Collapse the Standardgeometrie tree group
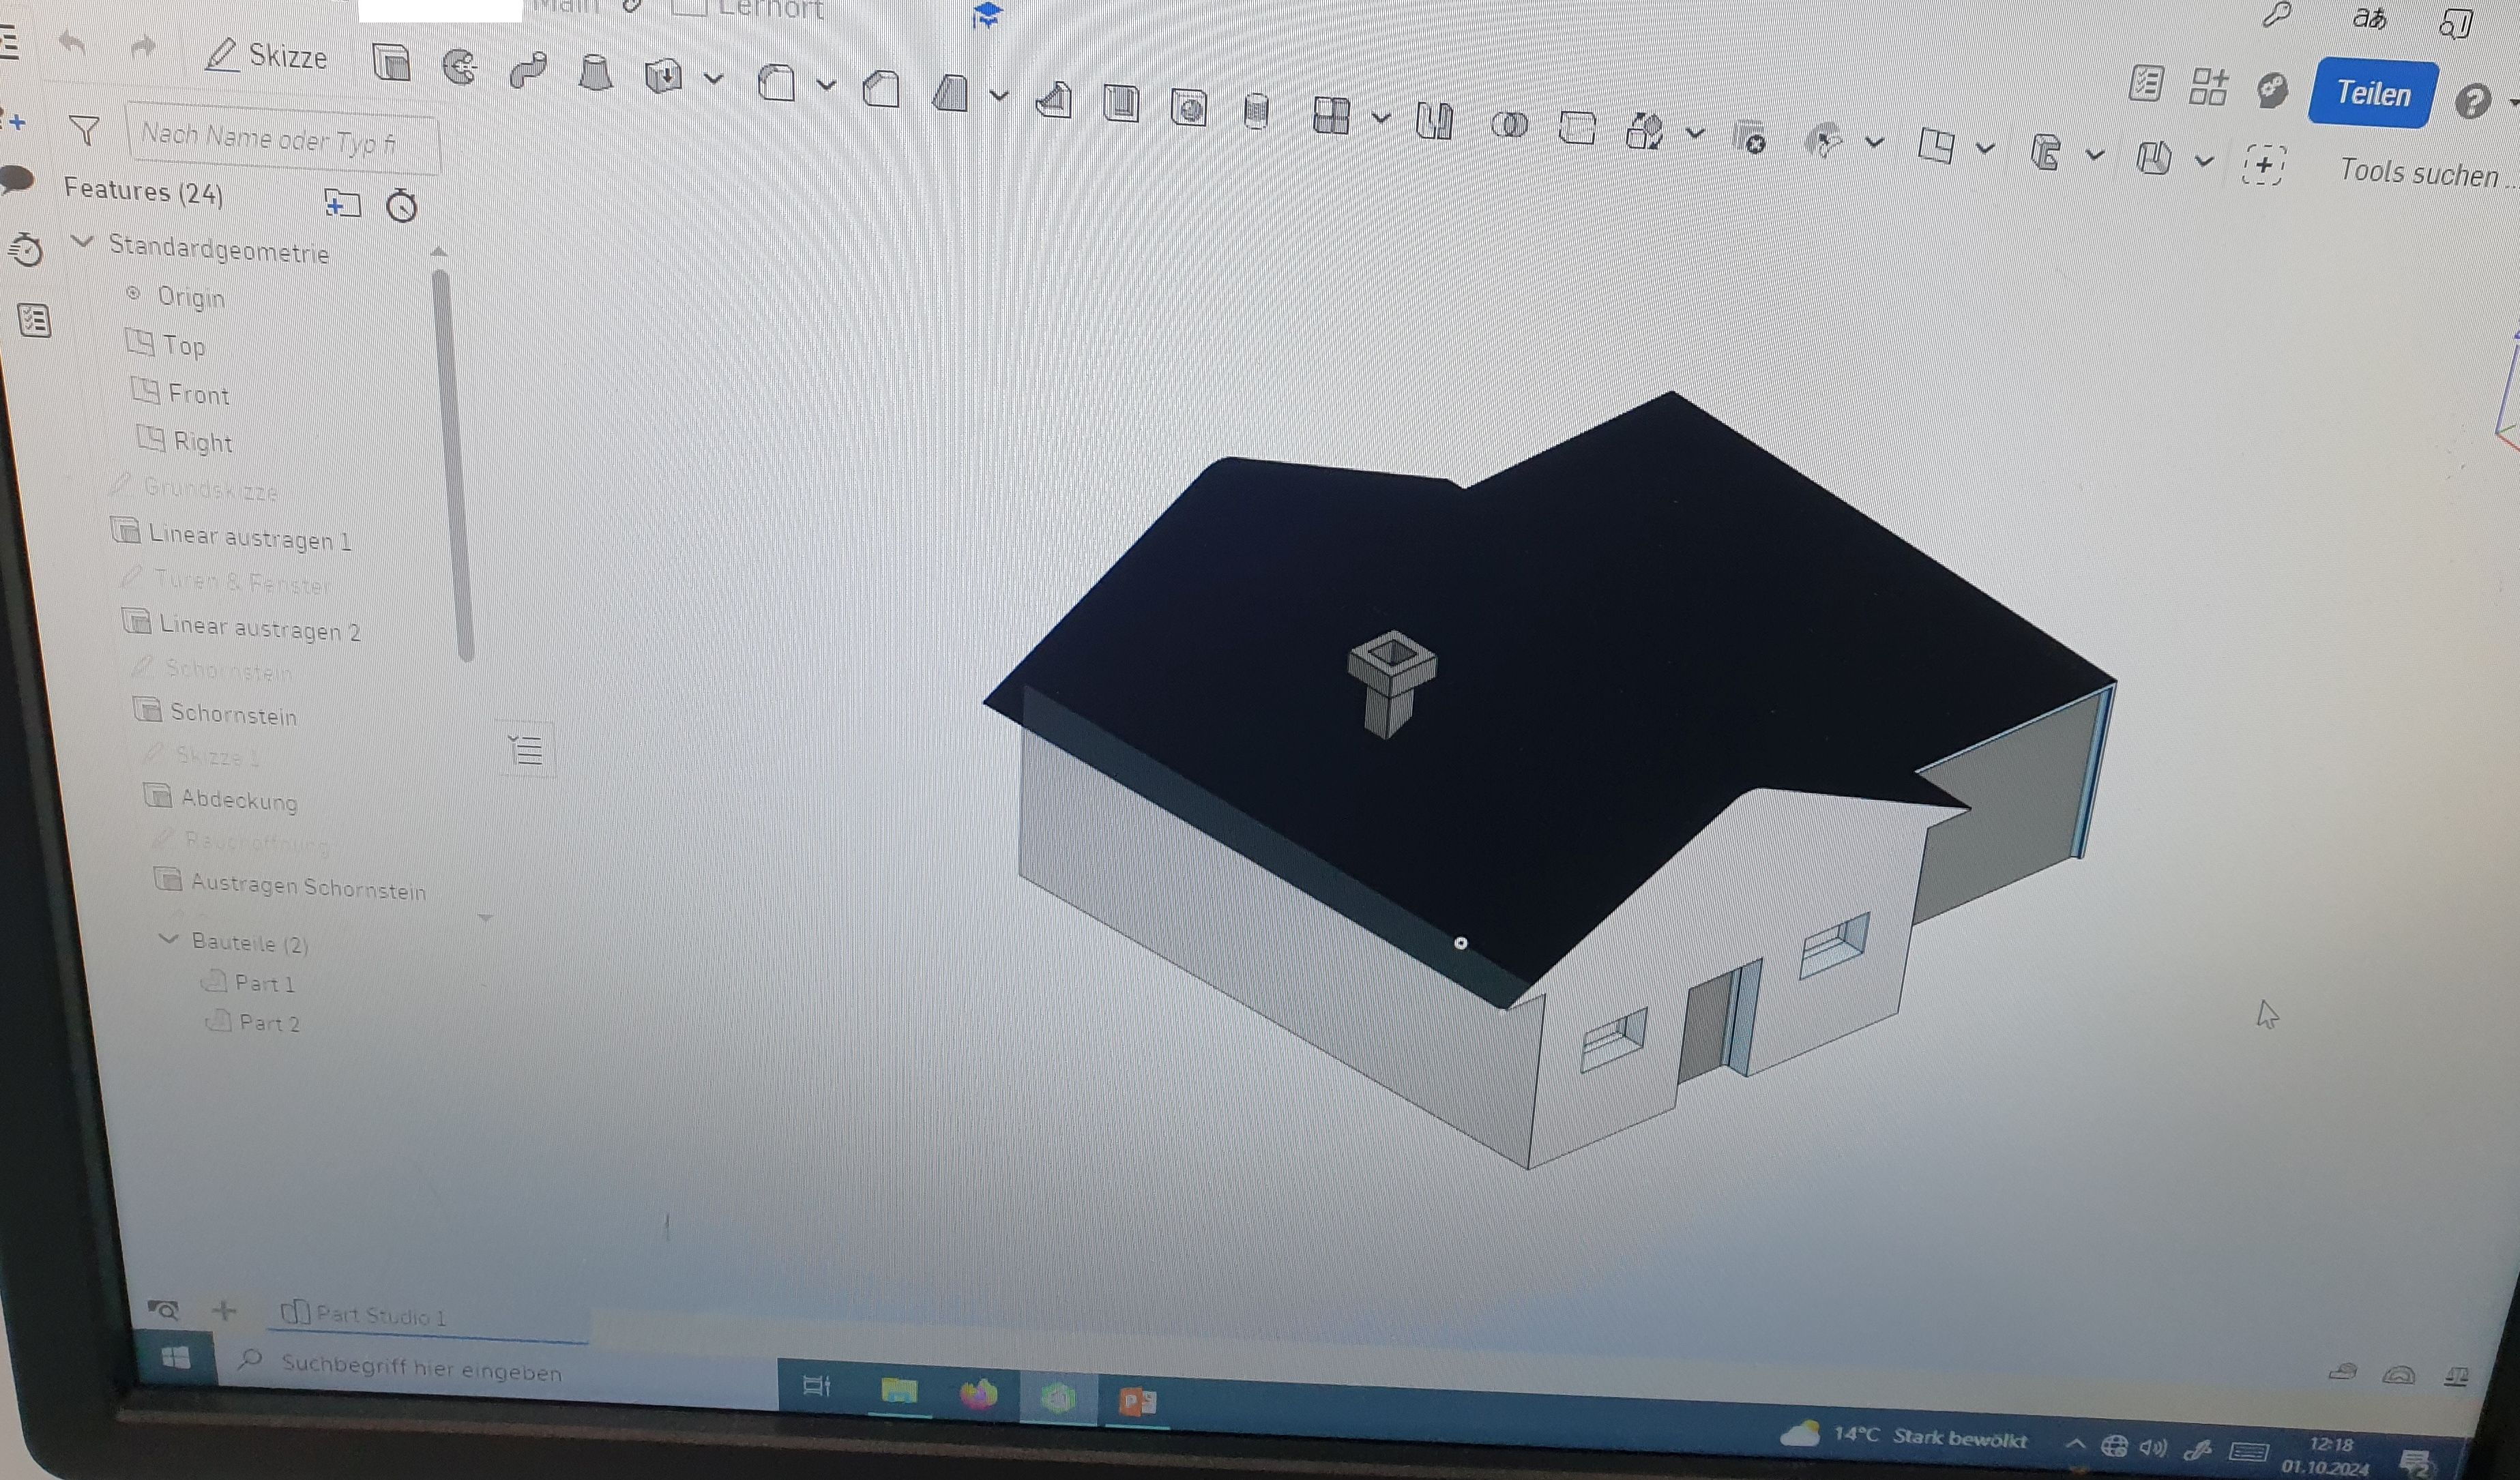Image resolution: width=2520 pixels, height=1480 pixels. click(x=83, y=242)
